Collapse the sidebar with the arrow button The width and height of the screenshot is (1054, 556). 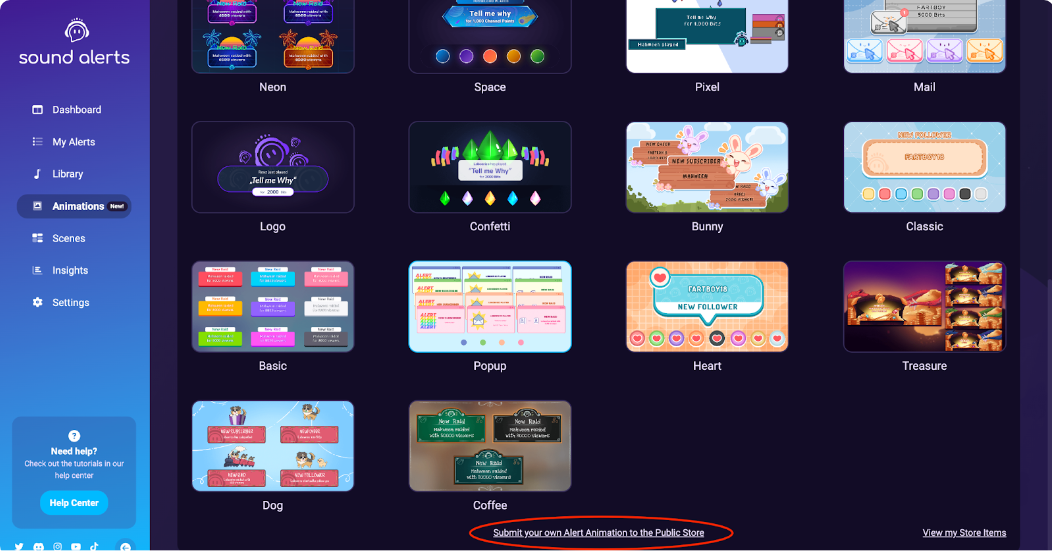pos(125,547)
